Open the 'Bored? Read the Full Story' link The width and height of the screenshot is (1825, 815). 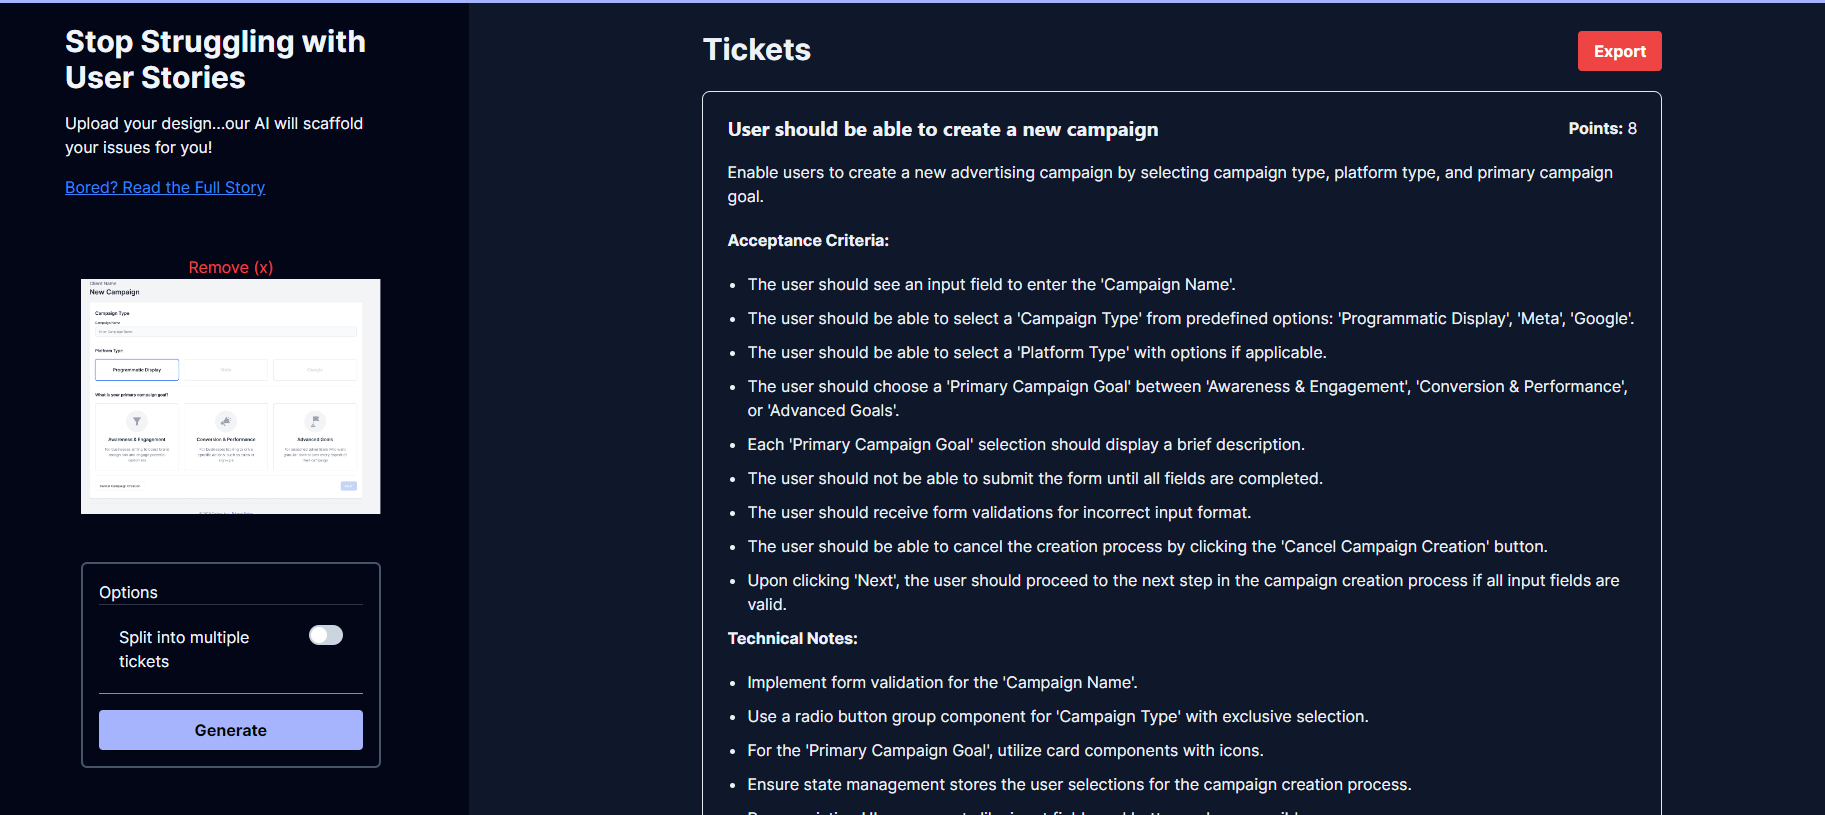[165, 188]
